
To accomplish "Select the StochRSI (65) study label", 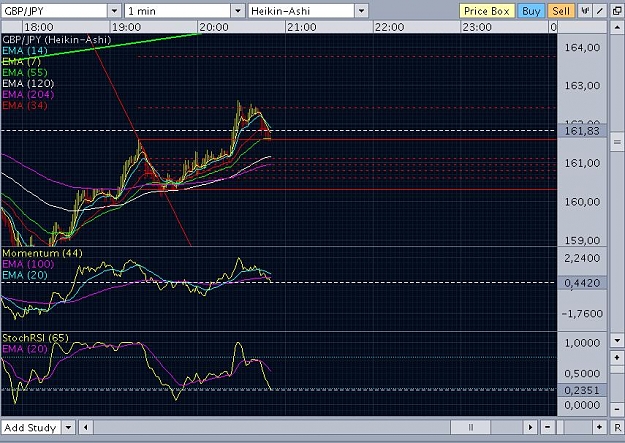I will (35, 338).
